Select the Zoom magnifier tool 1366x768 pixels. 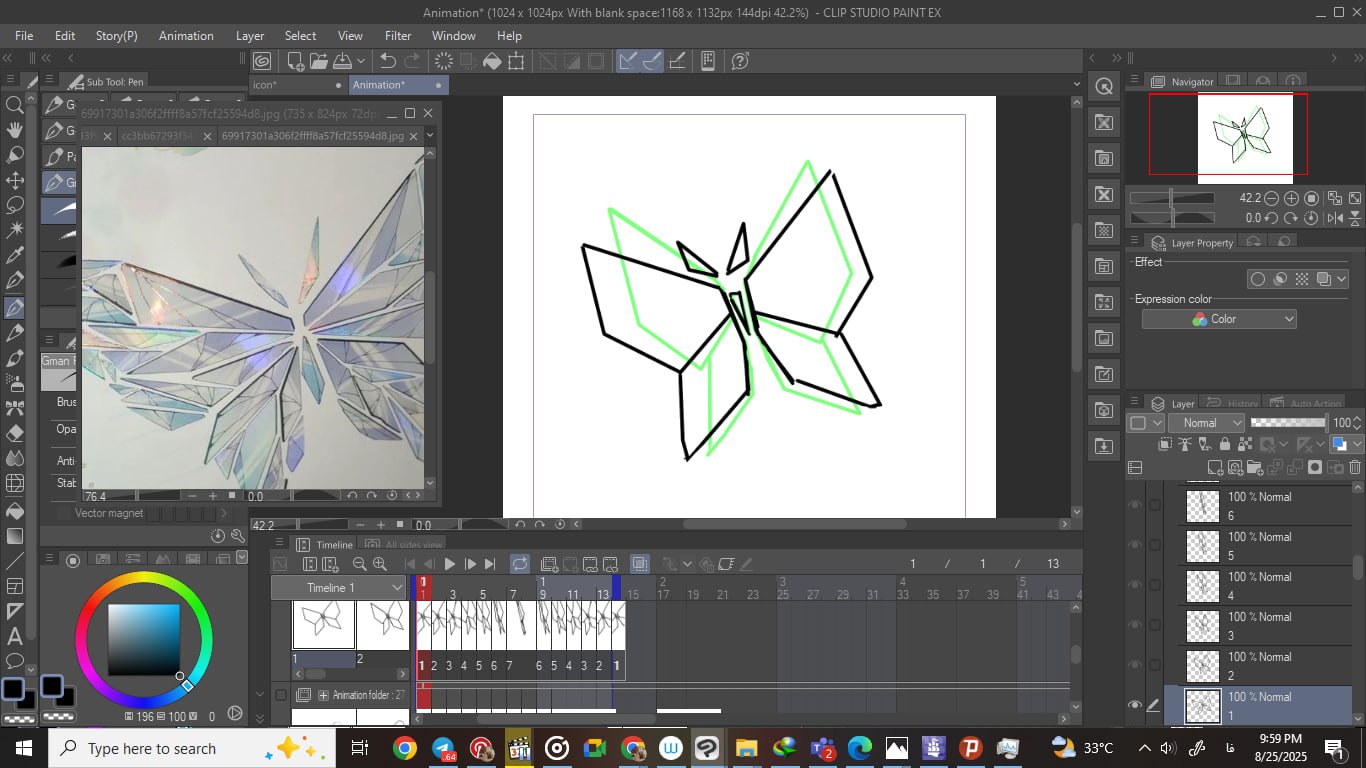15,105
